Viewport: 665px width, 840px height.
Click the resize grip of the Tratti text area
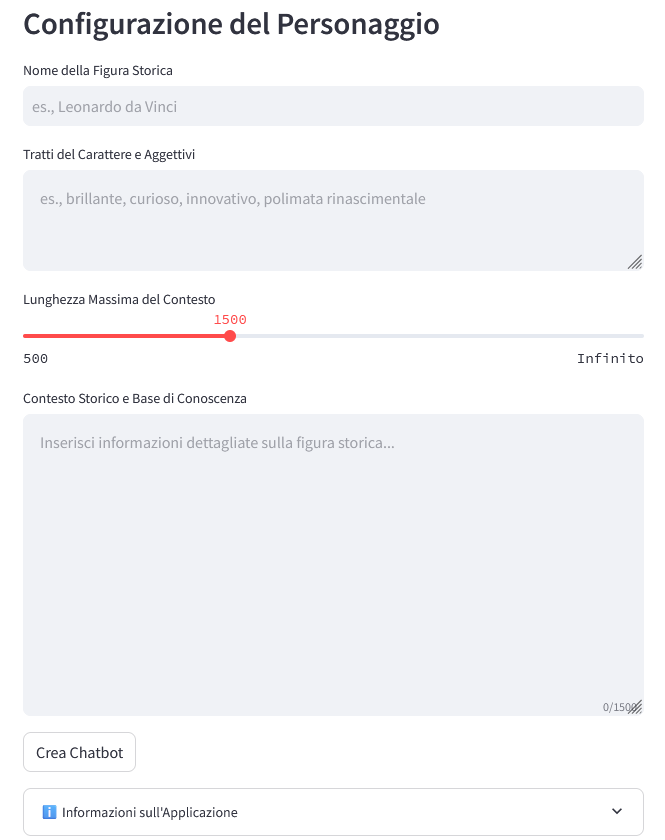tap(634, 262)
